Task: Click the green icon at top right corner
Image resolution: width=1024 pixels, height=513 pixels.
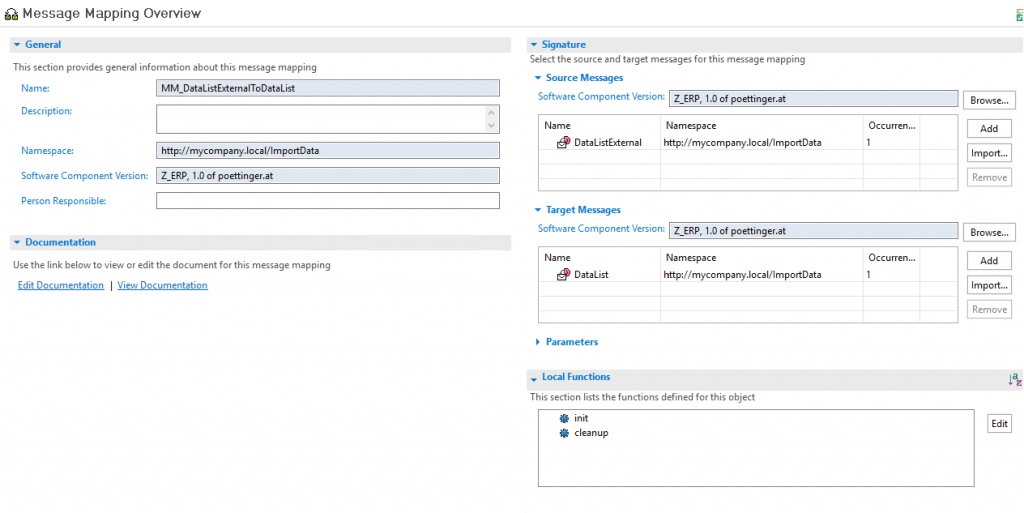Action: 1019,16
